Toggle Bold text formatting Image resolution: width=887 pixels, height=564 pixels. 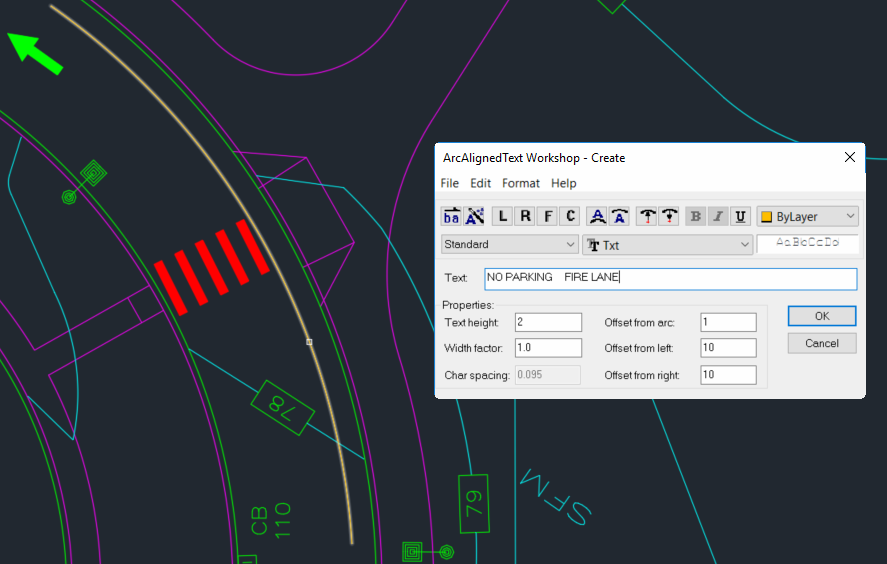(x=695, y=216)
